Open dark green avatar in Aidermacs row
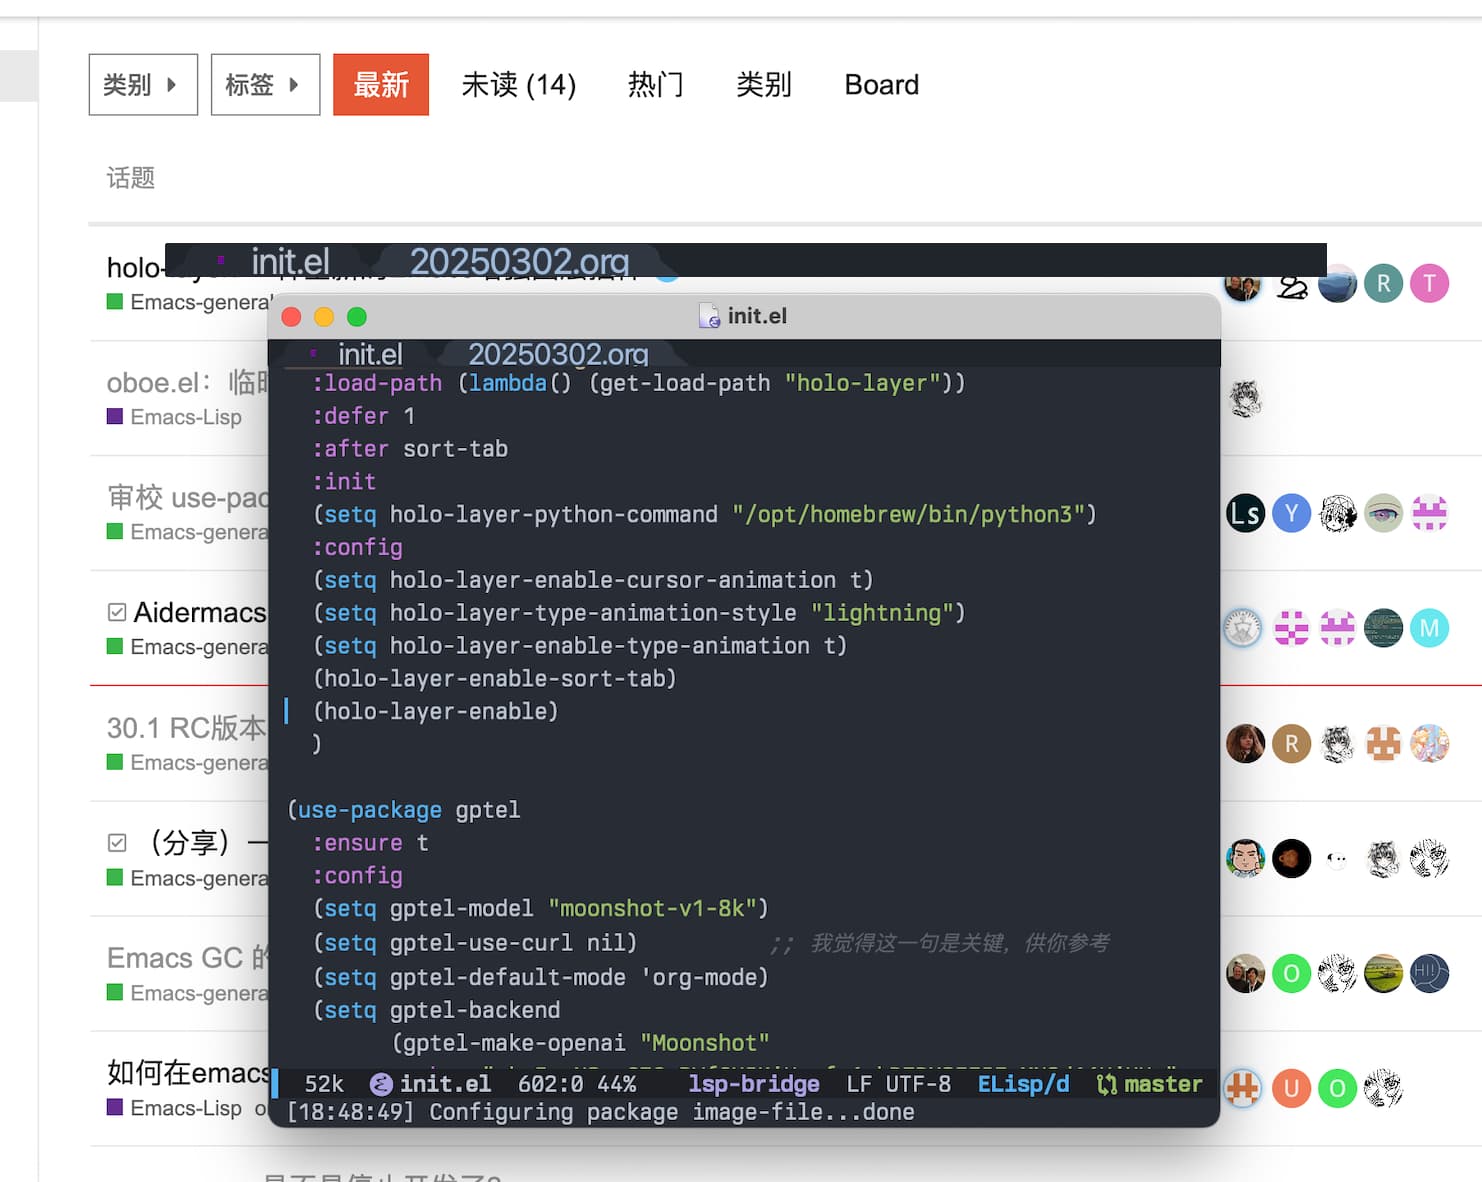Viewport: 1482px width, 1182px height. [1384, 629]
